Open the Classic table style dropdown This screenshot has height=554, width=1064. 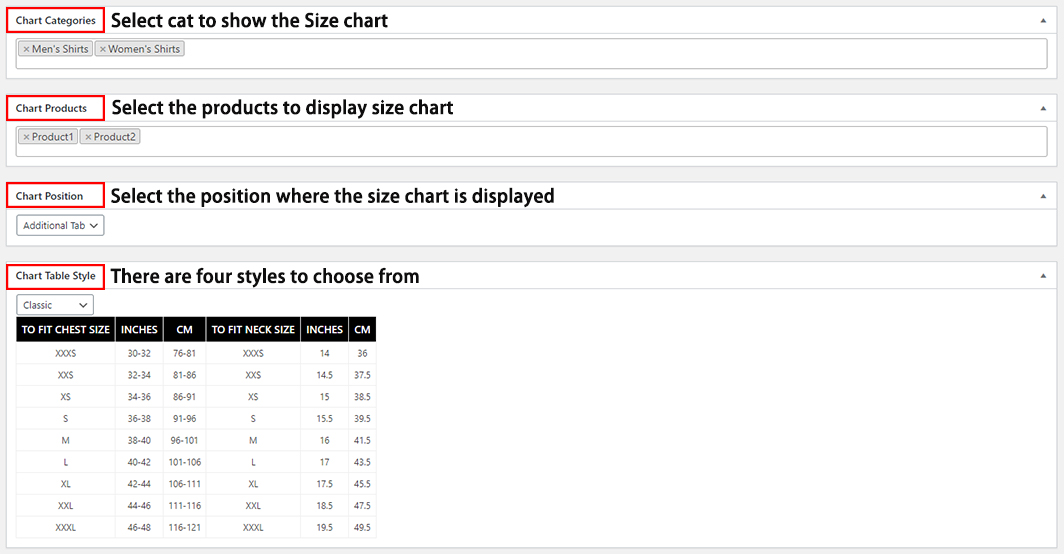(x=55, y=305)
